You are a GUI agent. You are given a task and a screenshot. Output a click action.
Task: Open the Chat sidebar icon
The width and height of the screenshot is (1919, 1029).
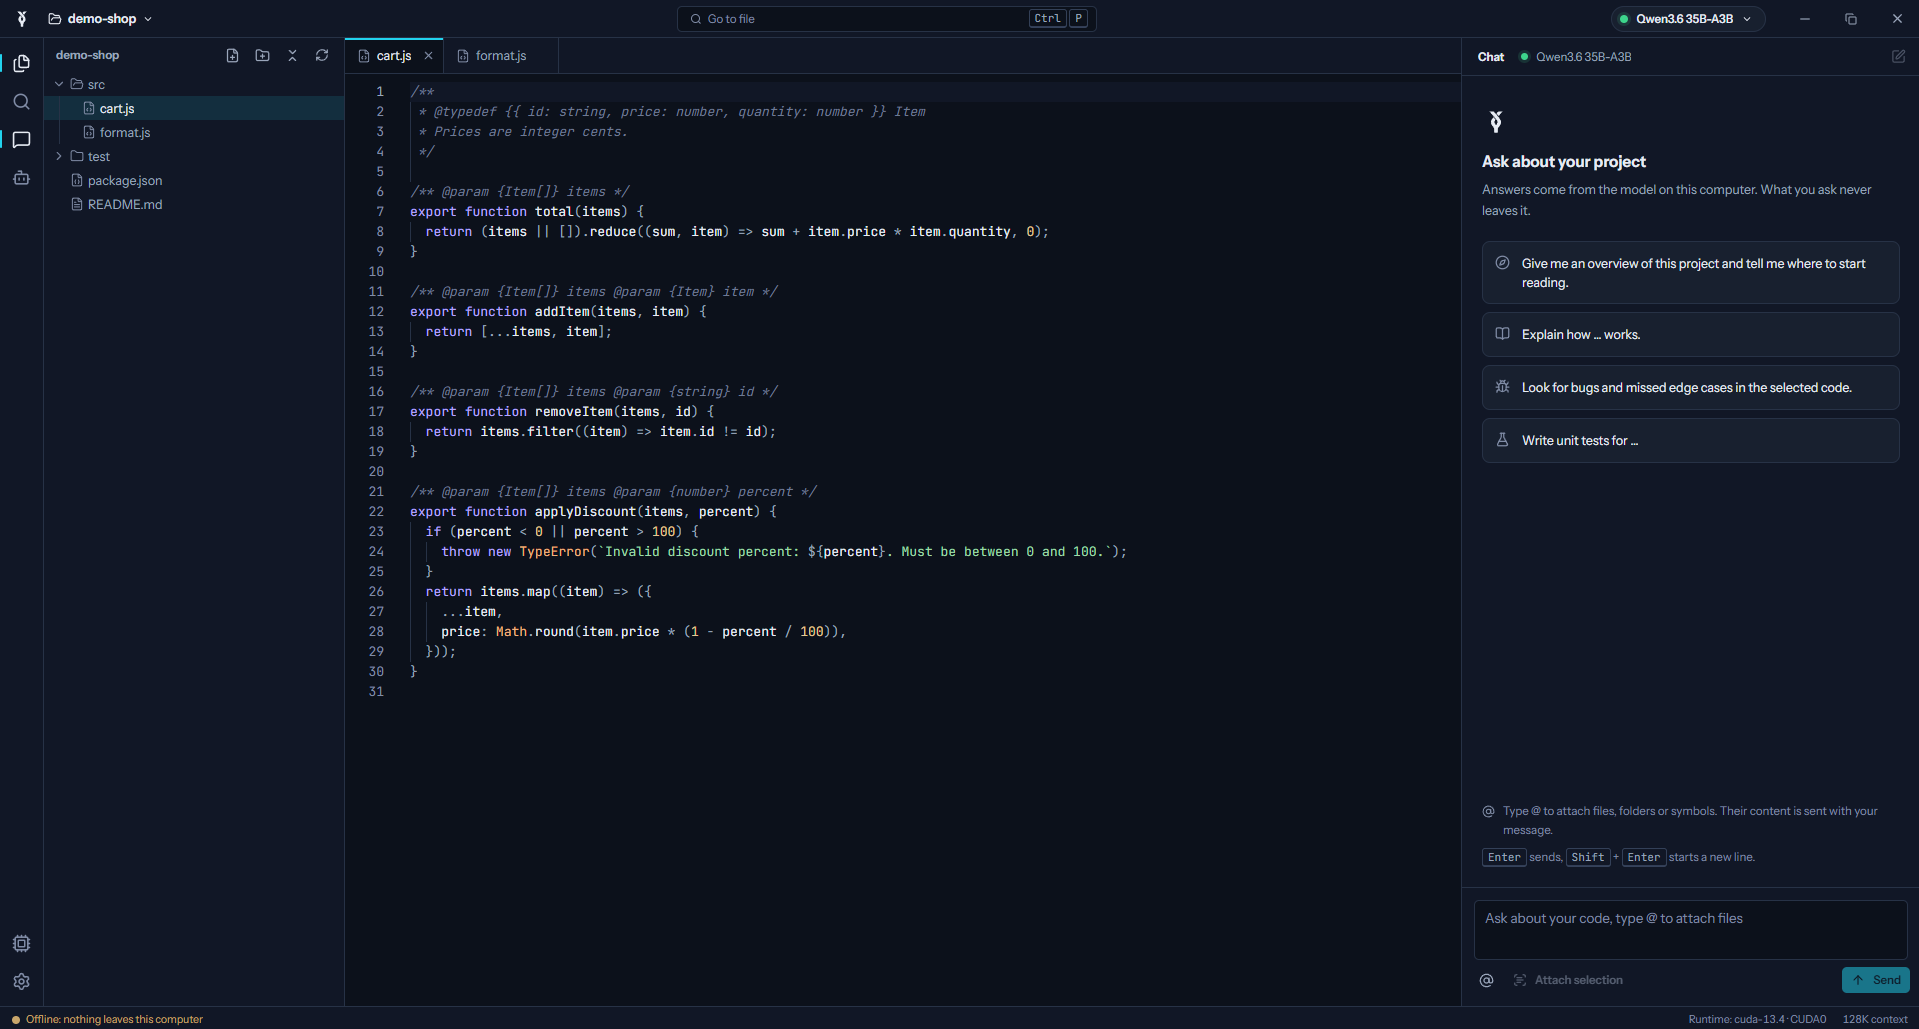pyautogui.click(x=21, y=139)
